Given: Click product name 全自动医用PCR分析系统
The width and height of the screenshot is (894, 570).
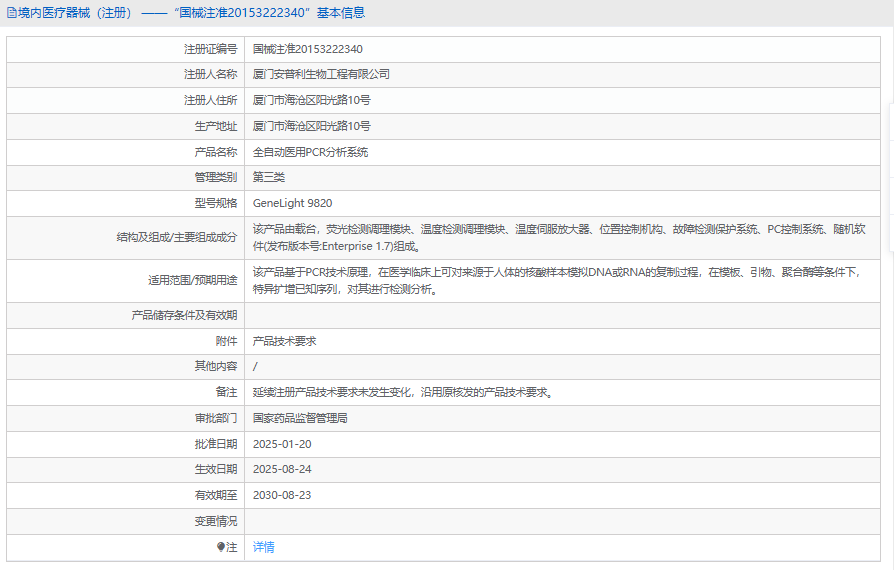Looking at the screenshot, I should pyautogui.click(x=311, y=152).
